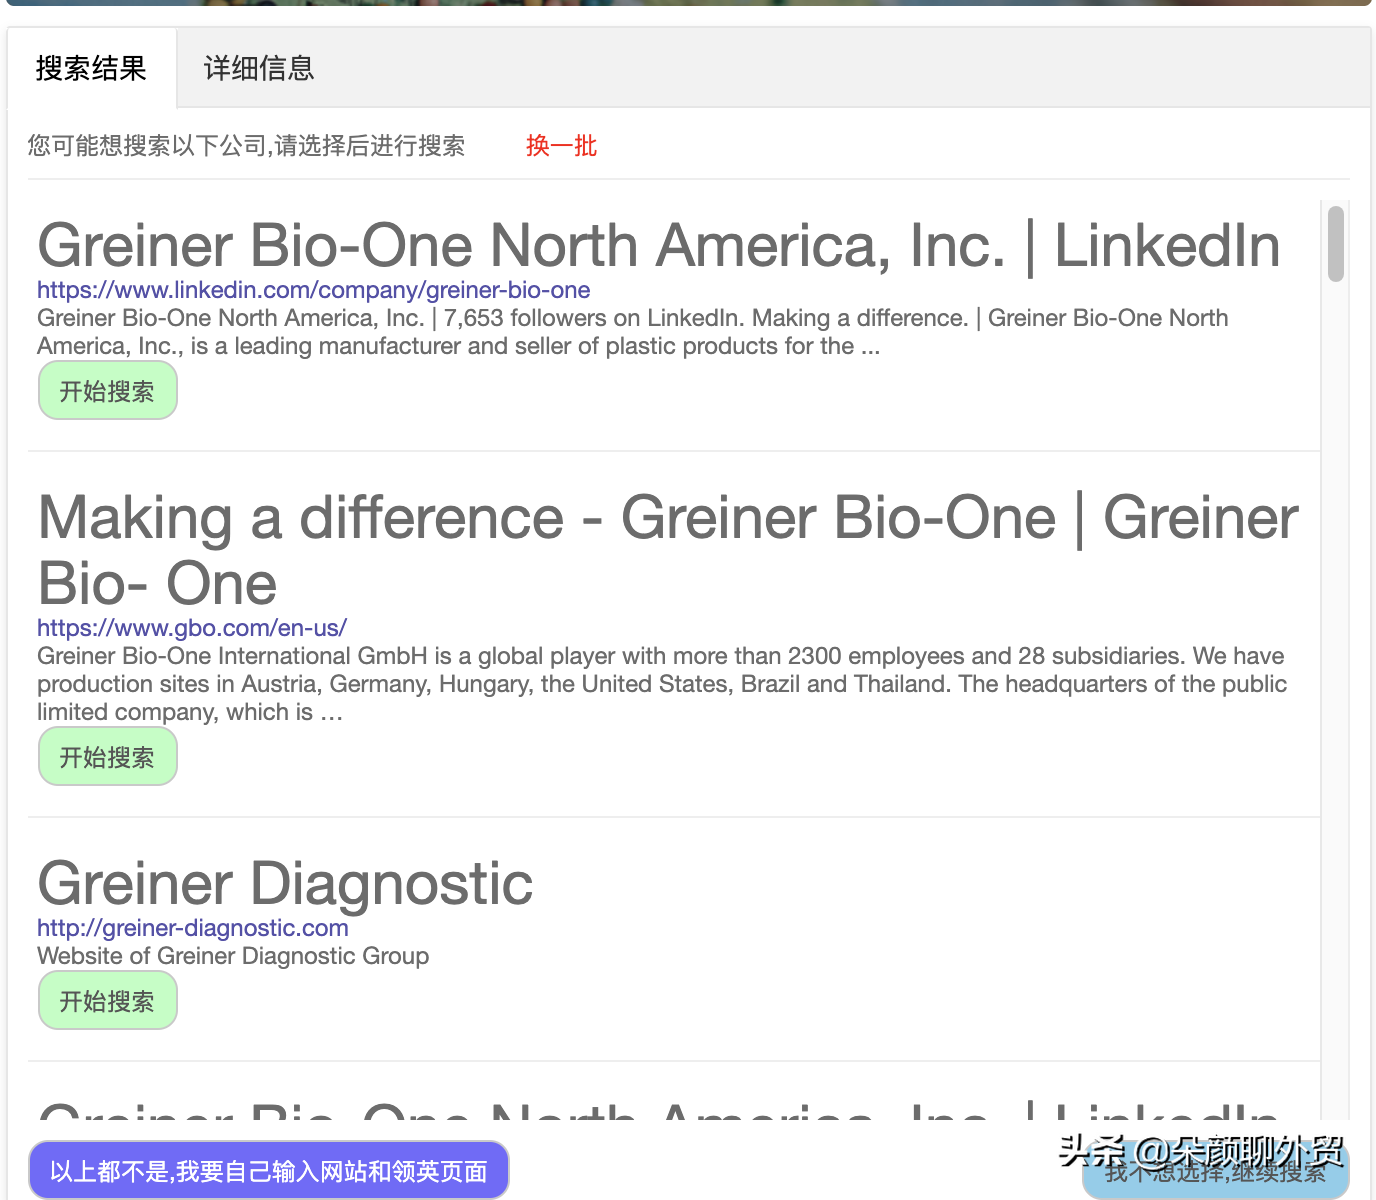Click 开始搜索 under the gbo.com result

click(107, 757)
